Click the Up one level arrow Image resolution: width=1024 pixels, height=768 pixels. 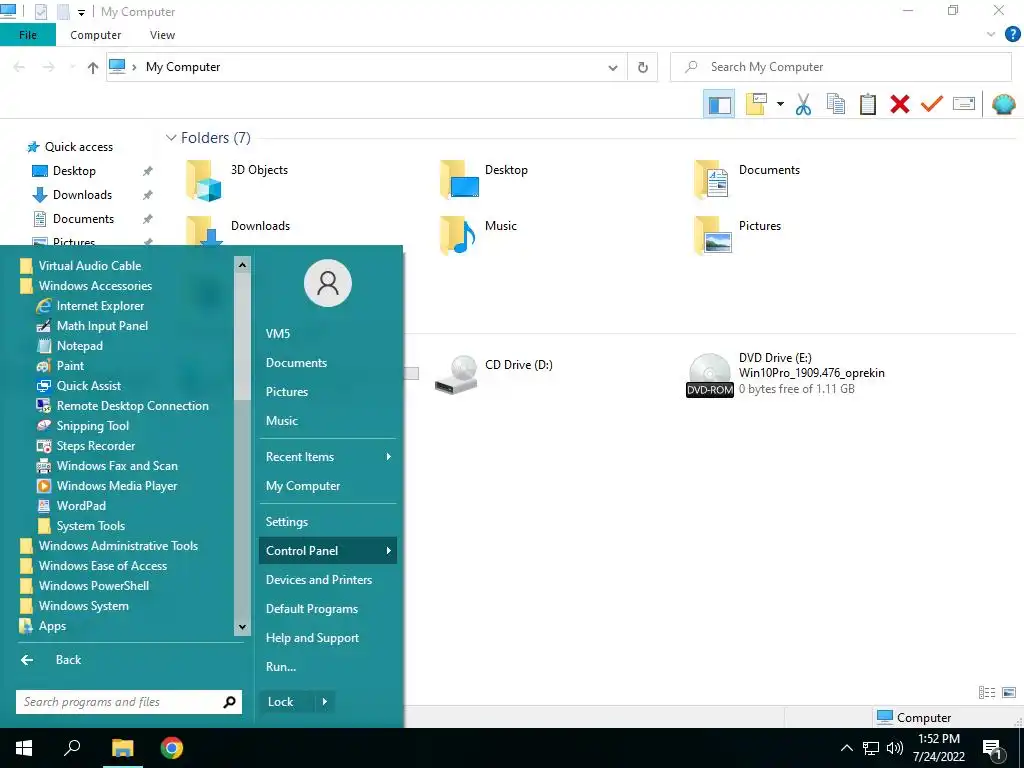(x=93, y=67)
